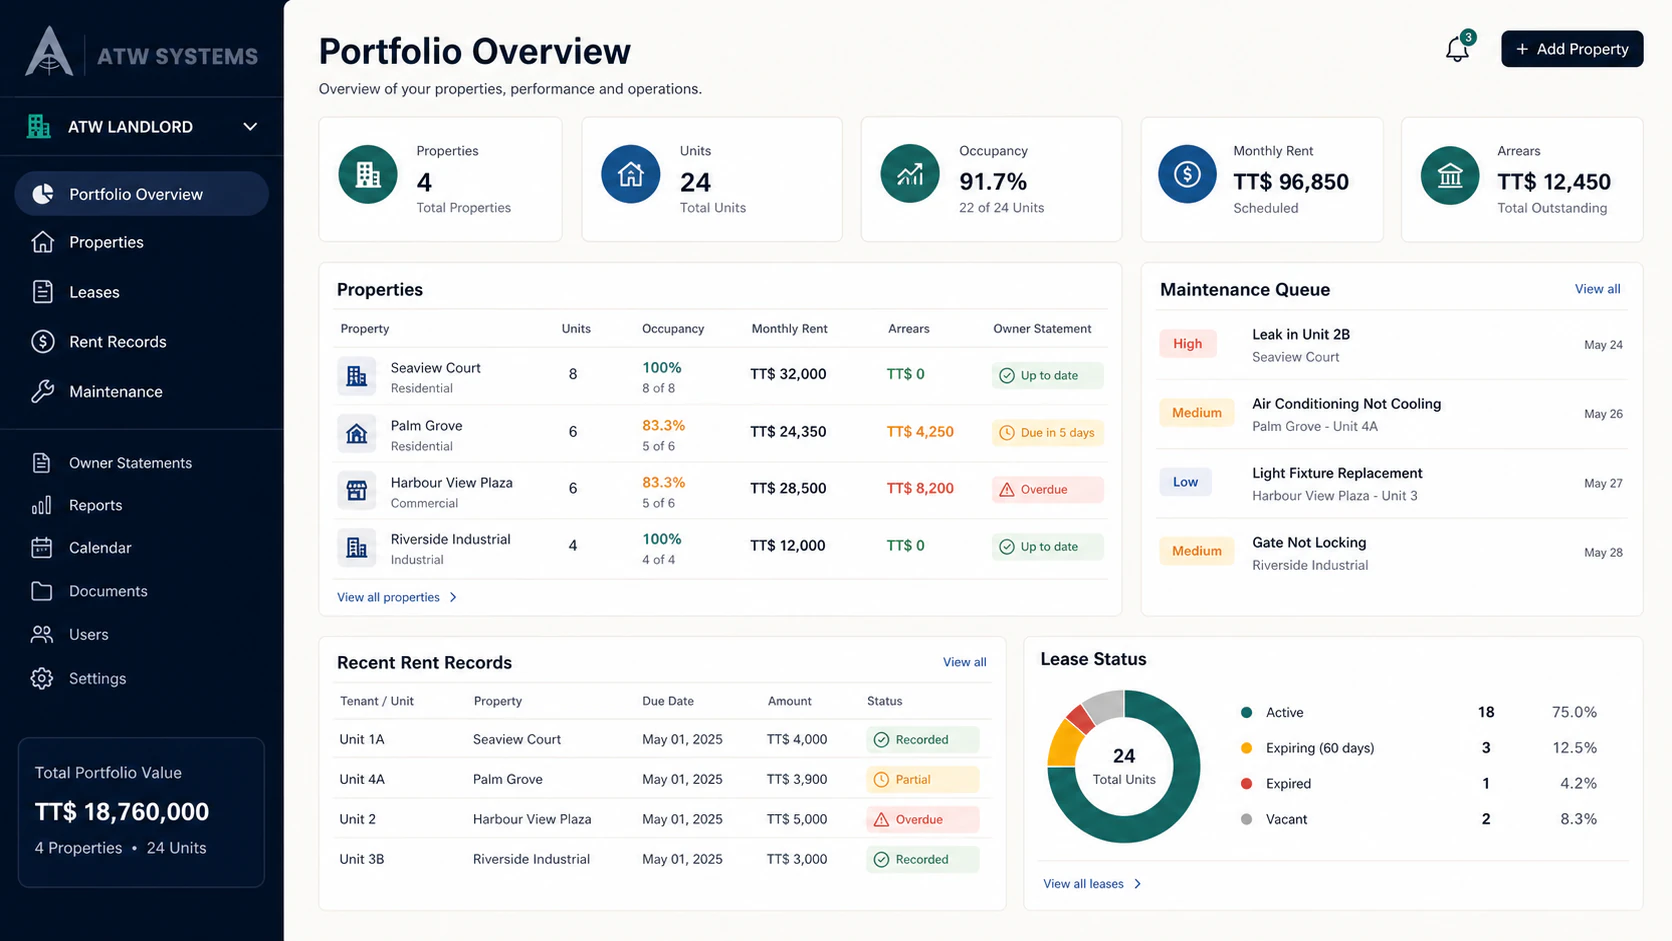Image resolution: width=1672 pixels, height=941 pixels.
Task: Click the Monthly Rent dollar icon
Action: 1187,175
